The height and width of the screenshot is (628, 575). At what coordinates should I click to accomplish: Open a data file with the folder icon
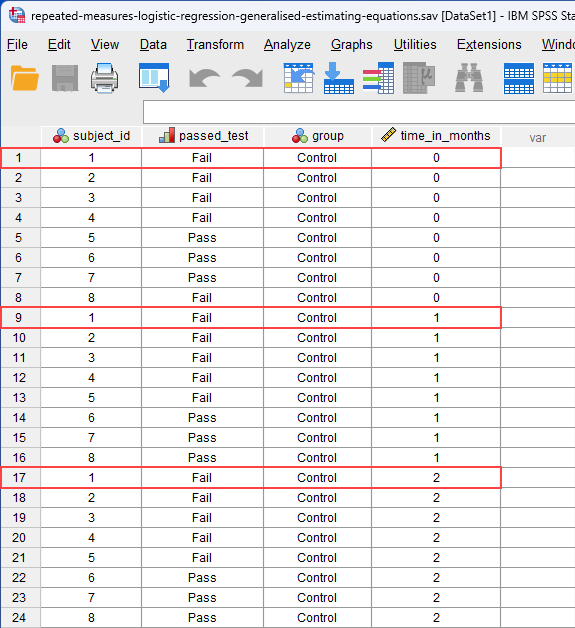pos(25,78)
